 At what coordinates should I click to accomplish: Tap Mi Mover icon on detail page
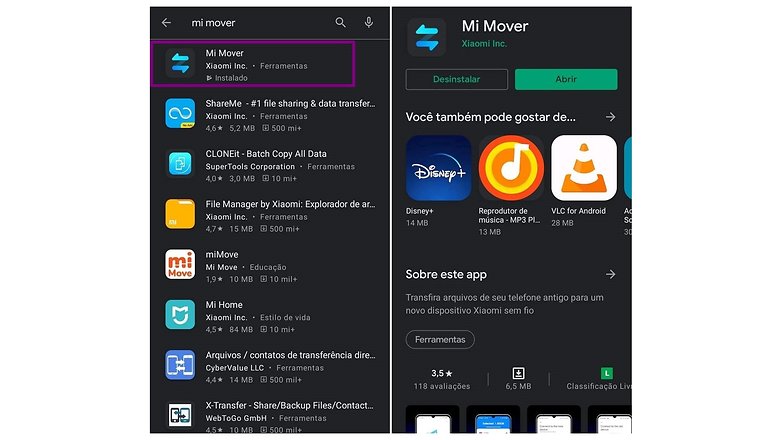click(426, 37)
